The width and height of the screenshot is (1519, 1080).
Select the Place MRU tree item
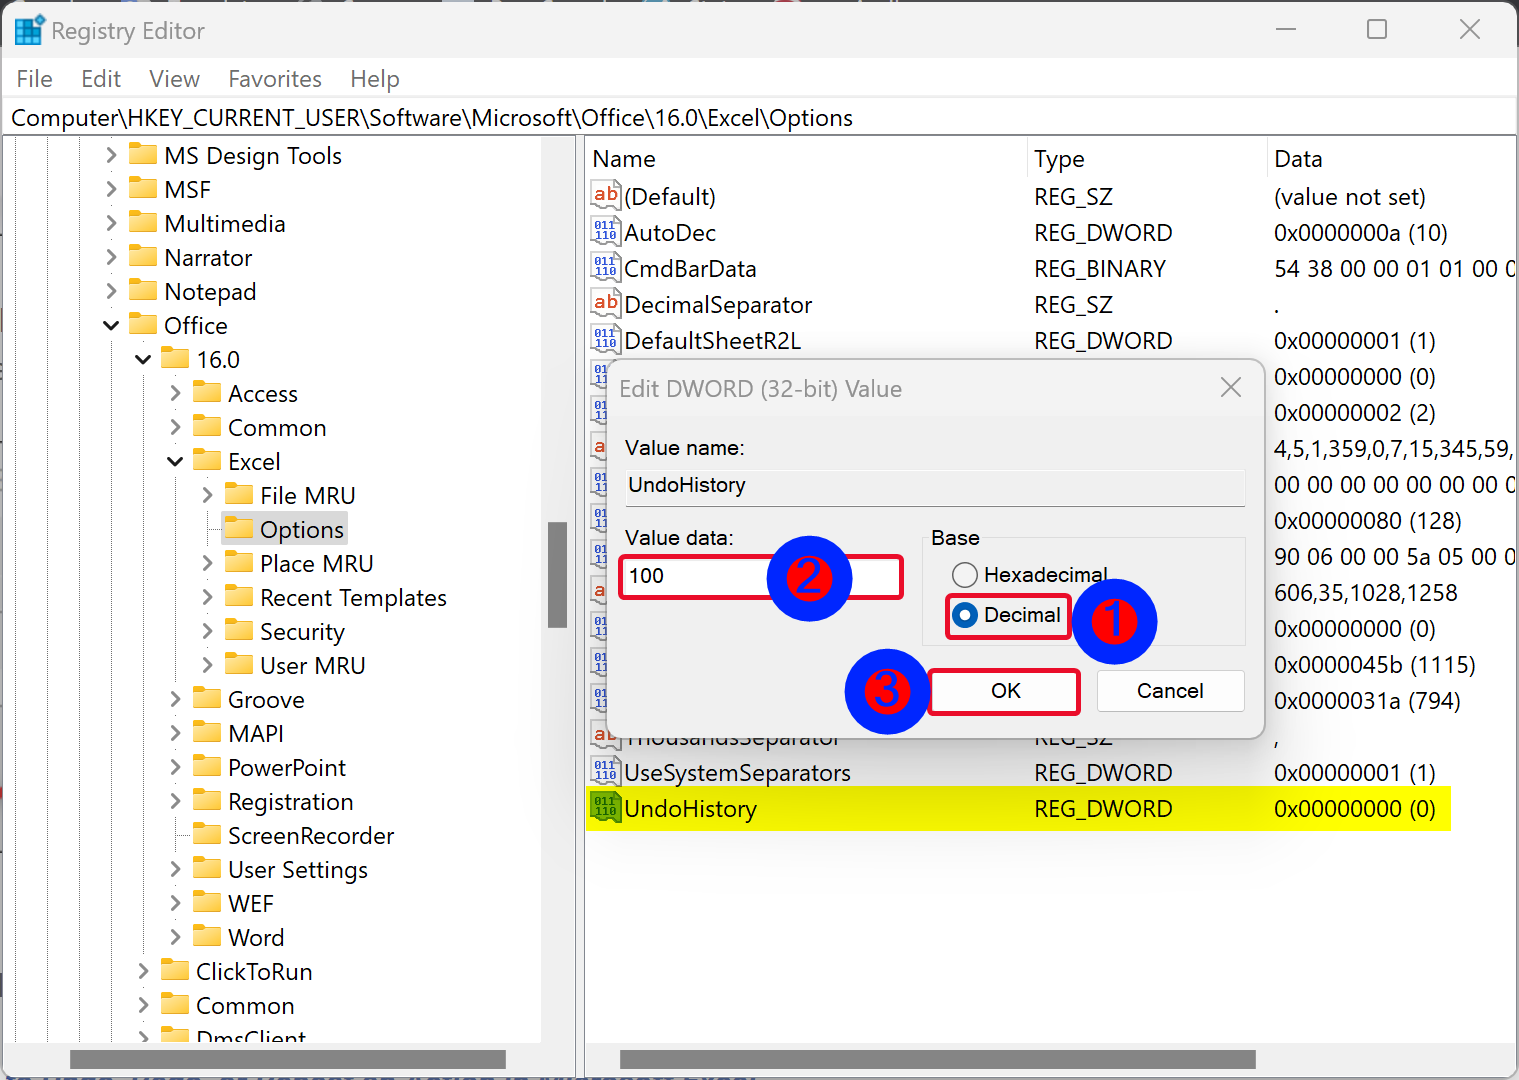316,563
